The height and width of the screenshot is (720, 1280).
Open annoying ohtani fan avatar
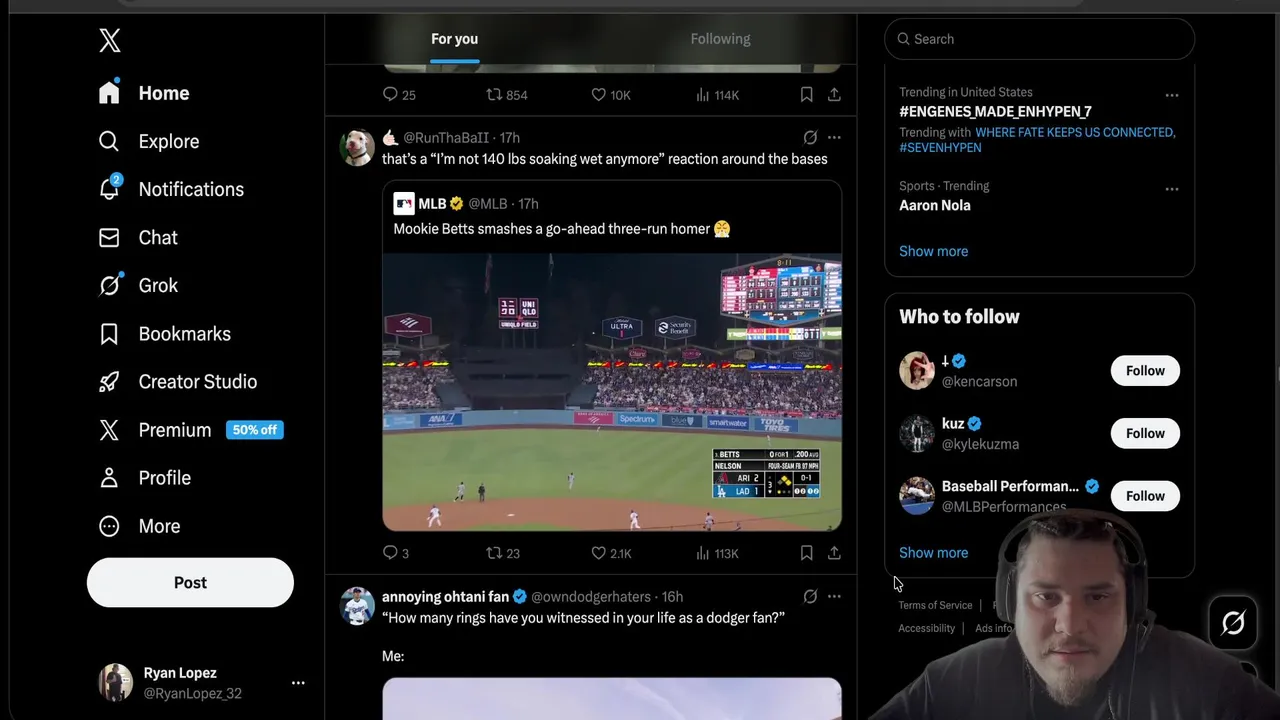tap(357, 606)
